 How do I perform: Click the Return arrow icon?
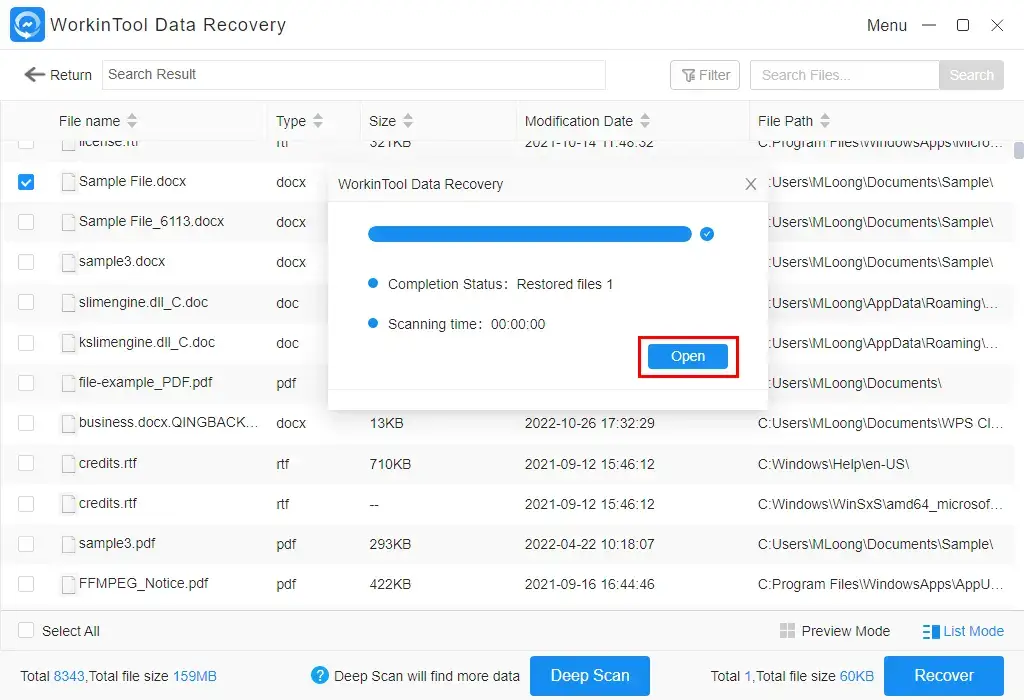click(35, 74)
